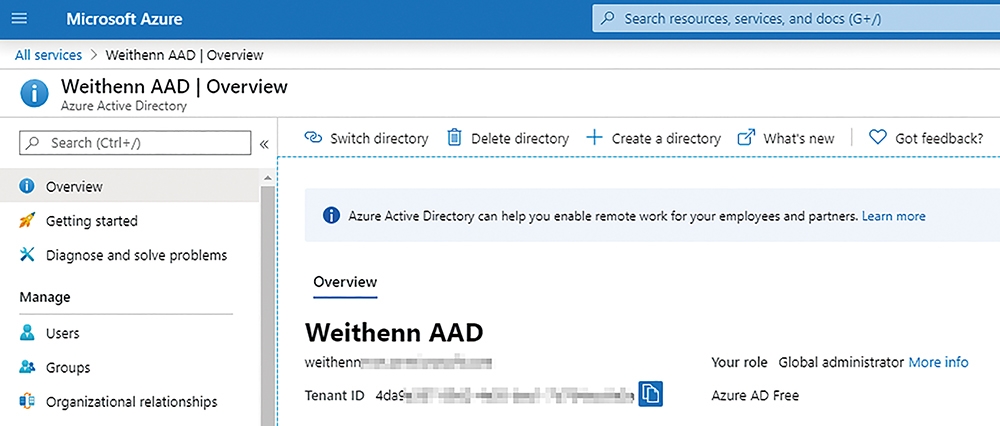1000x426 pixels.
Task: Go to All services breadcrumb
Action: (48, 55)
